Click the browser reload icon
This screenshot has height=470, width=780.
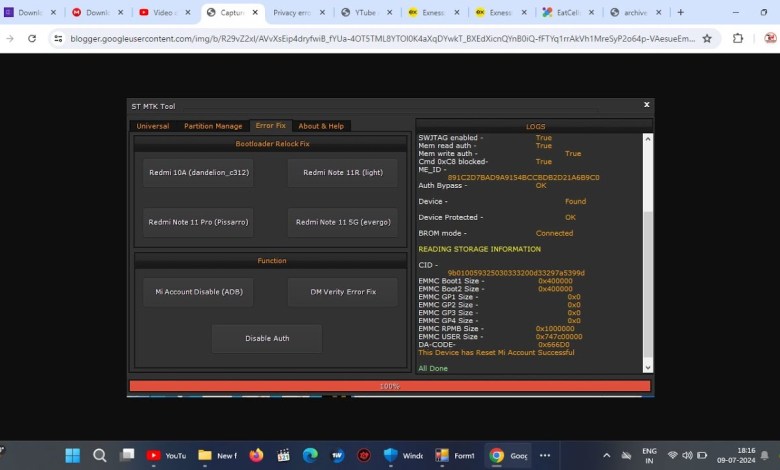point(32,38)
